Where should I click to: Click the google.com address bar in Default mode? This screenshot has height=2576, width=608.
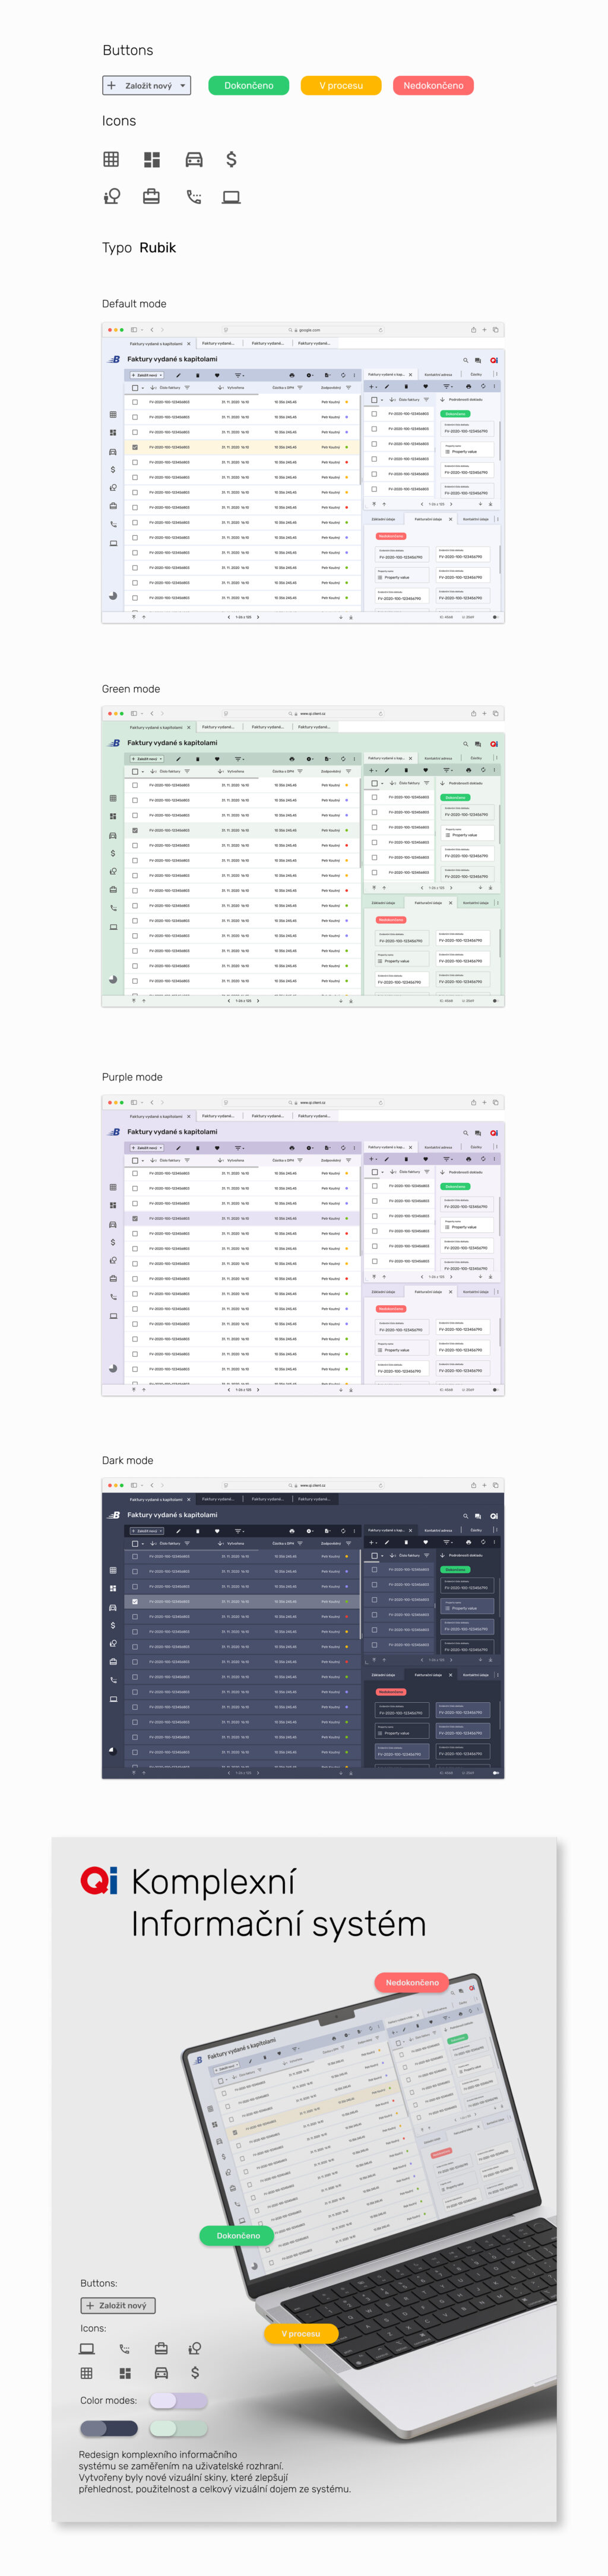305,330
